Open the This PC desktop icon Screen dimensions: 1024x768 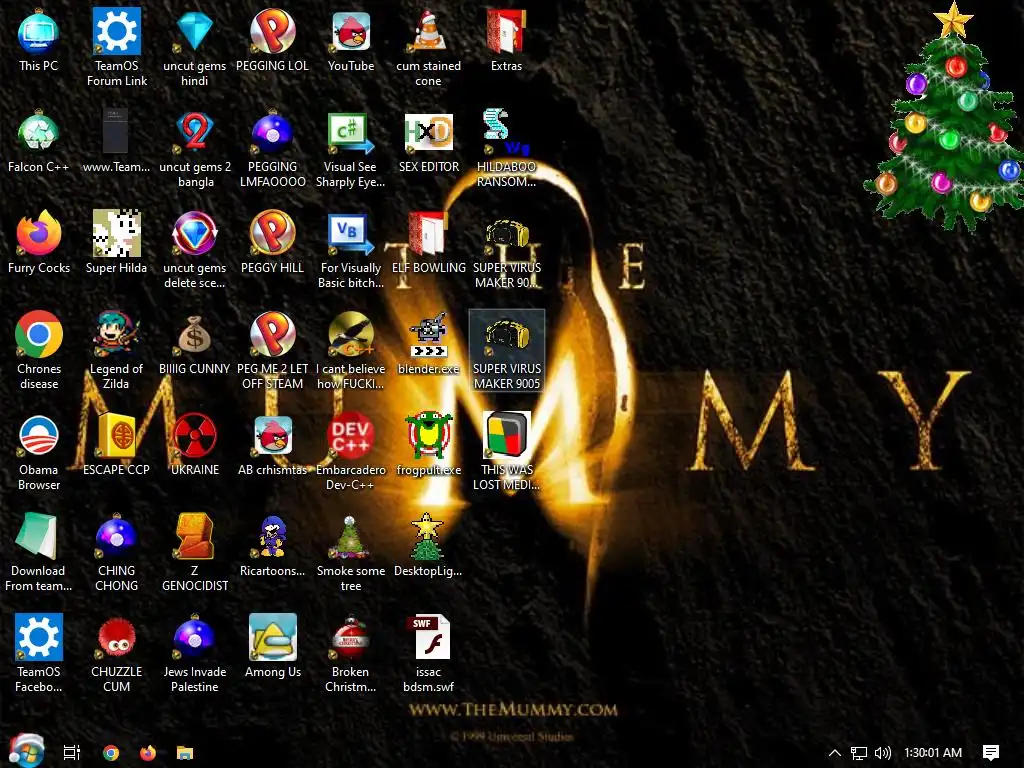click(x=39, y=40)
